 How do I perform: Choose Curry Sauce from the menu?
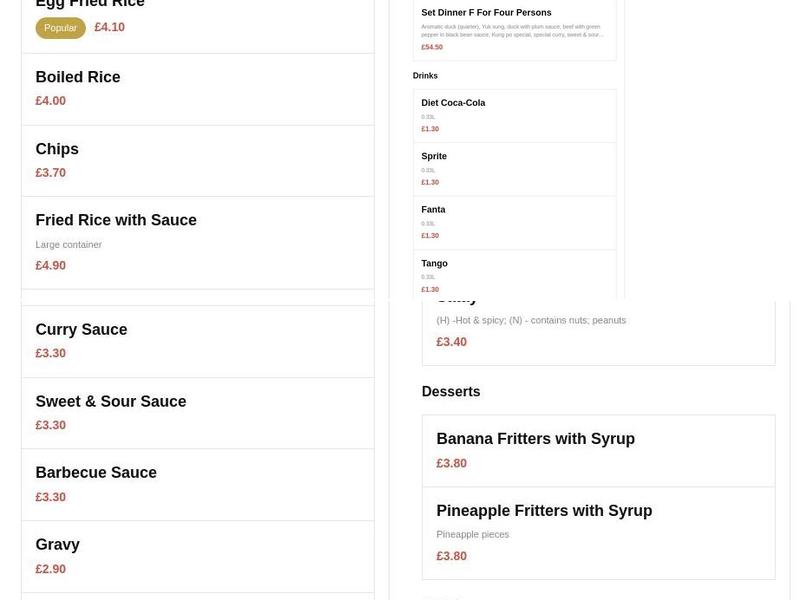pos(81,330)
